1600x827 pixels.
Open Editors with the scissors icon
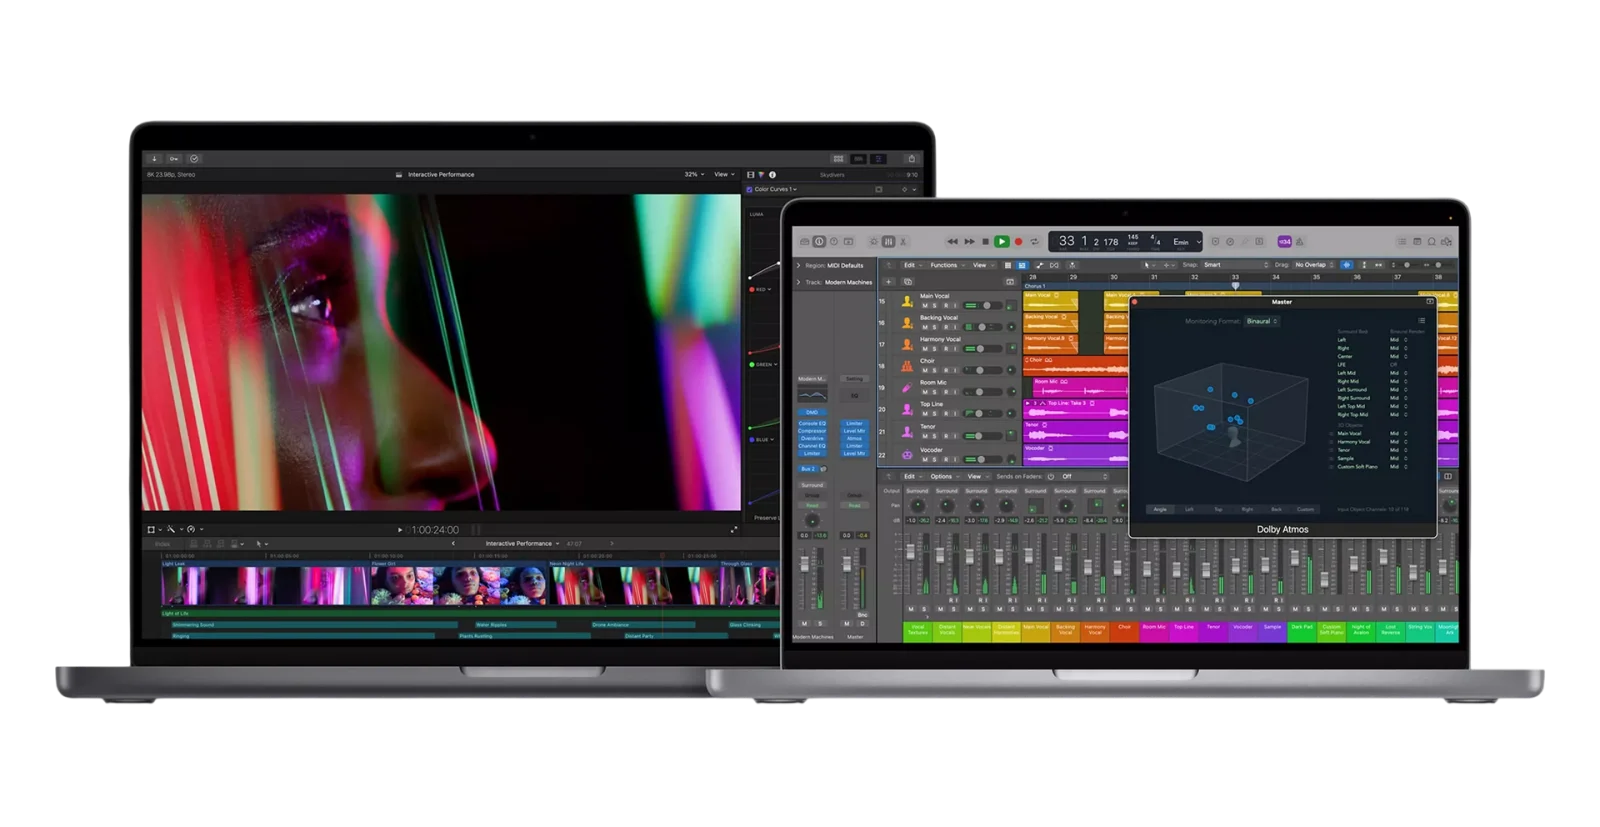point(903,242)
